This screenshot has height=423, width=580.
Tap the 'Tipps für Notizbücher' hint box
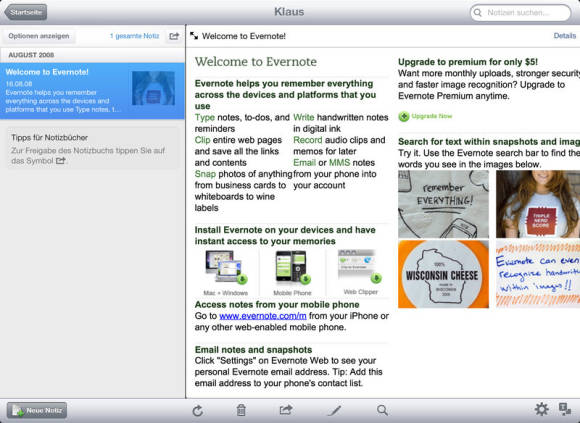pos(92,148)
